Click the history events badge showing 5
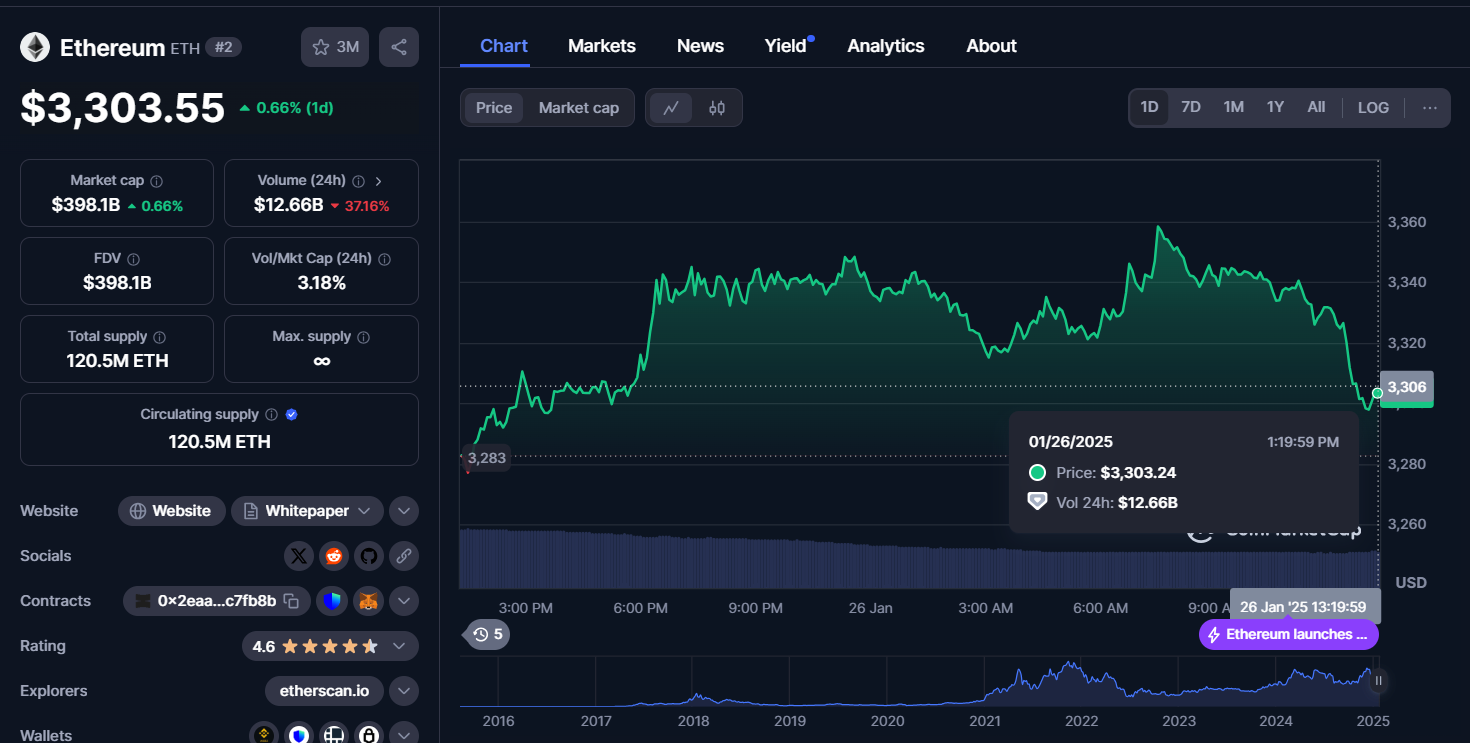Image resolution: width=1470 pixels, height=743 pixels. [487, 634]
